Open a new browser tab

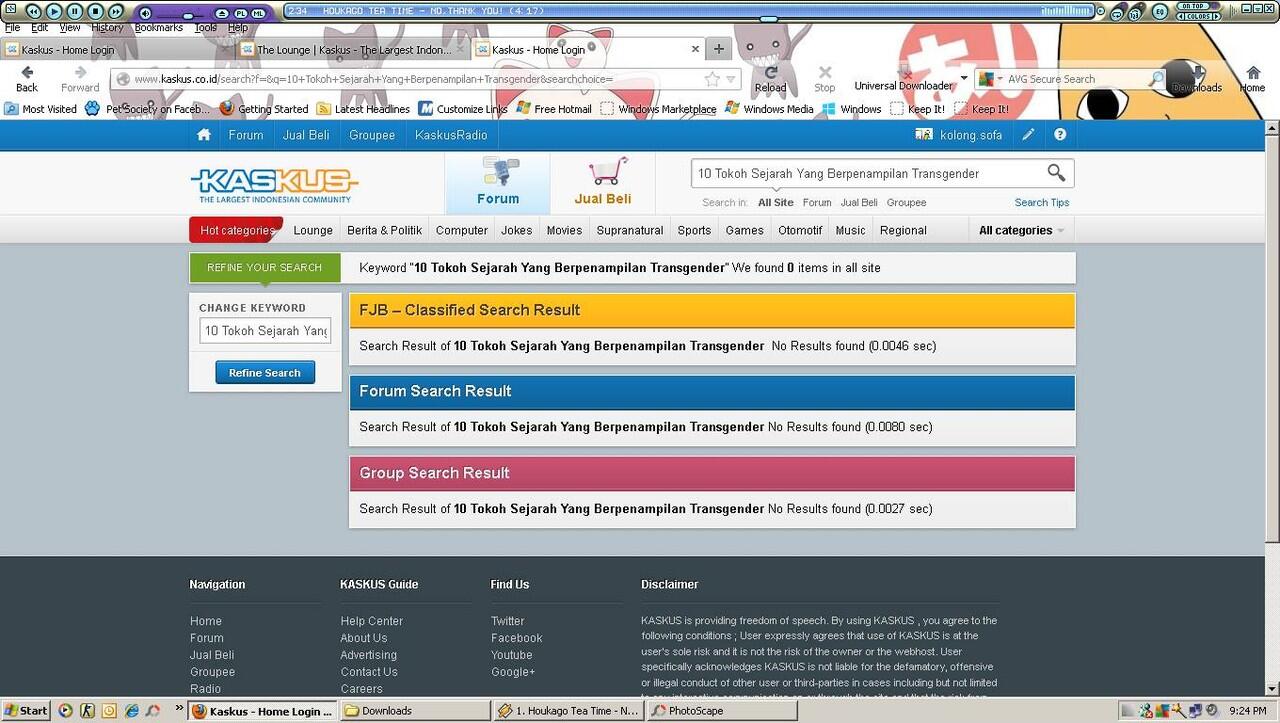point(719,49)
